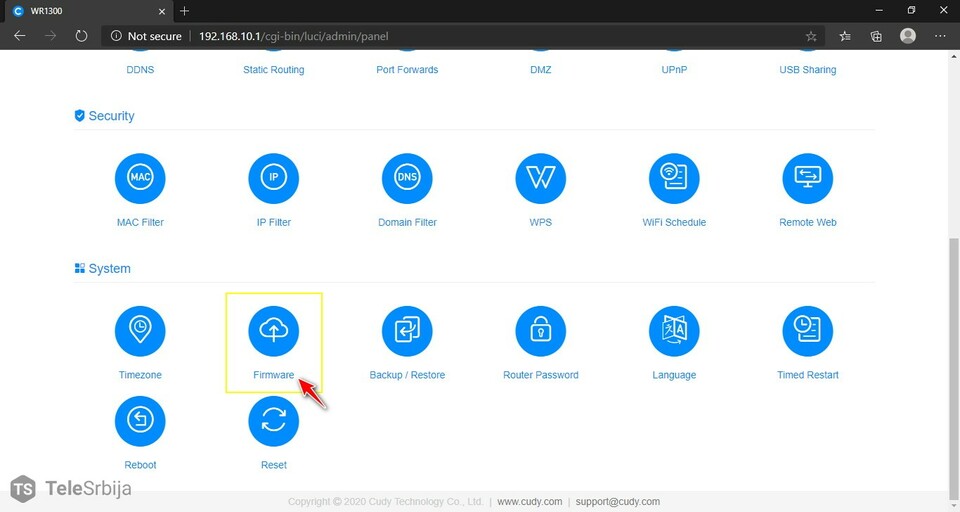Open the Timezone settings icon
The width and height of the screenshot is (960, 512).
tap(140, 331)
